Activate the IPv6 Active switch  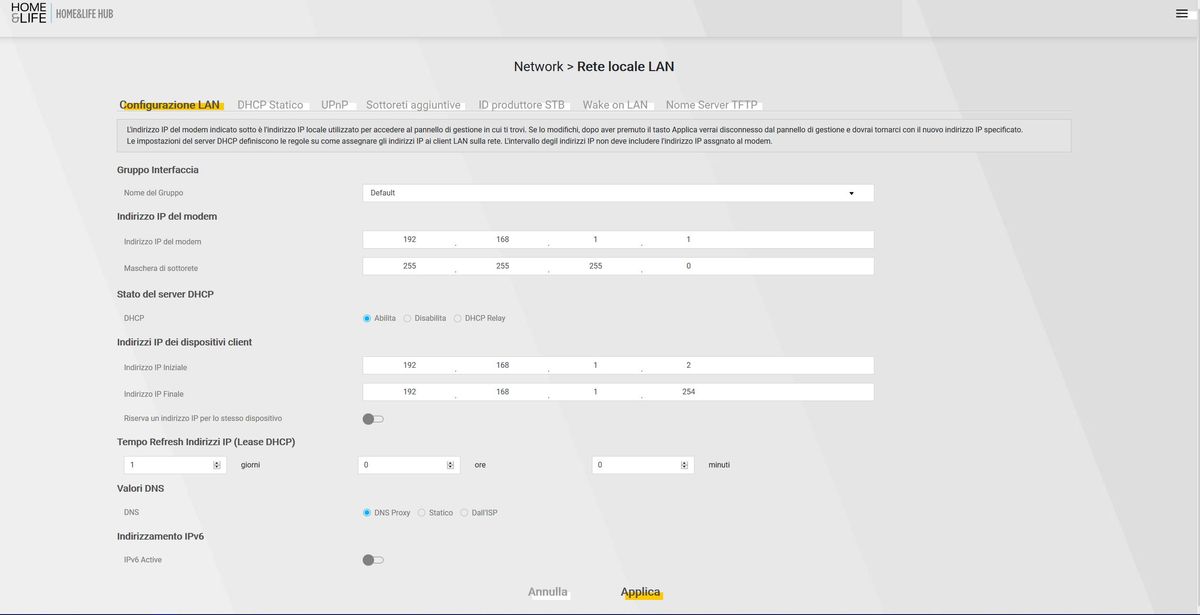[372, 559]
